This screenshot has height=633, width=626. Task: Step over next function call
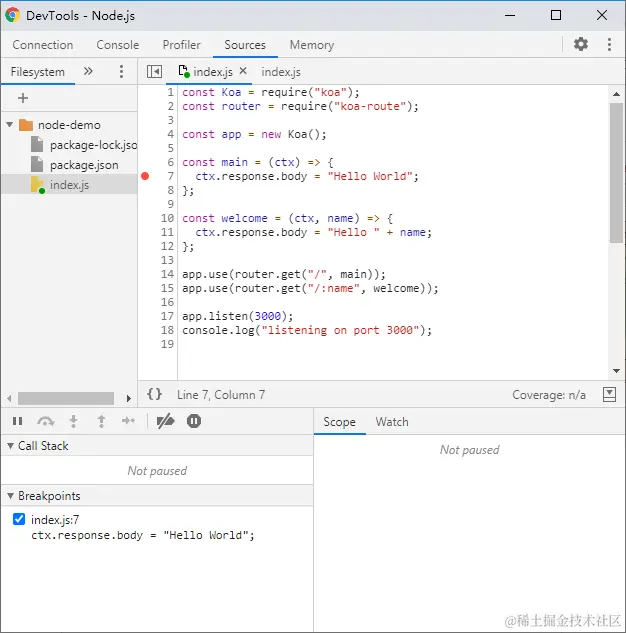tap(46, 421)
